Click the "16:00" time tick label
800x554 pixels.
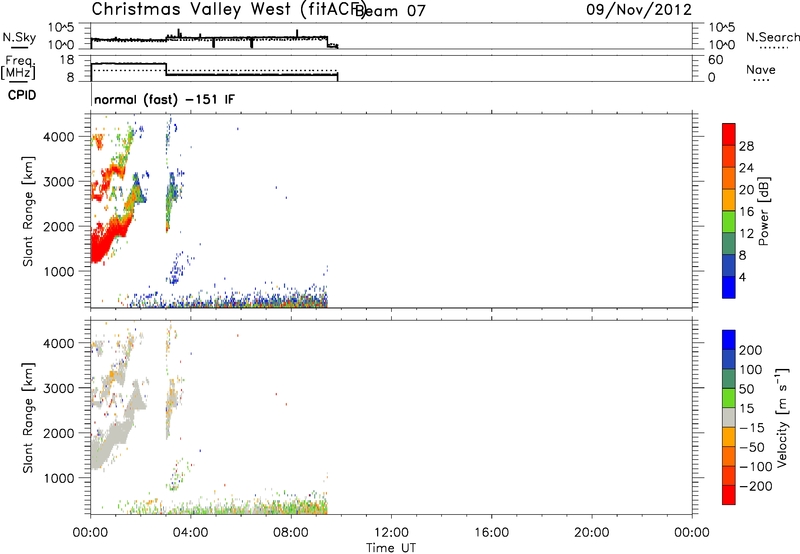tap(491, 533)
